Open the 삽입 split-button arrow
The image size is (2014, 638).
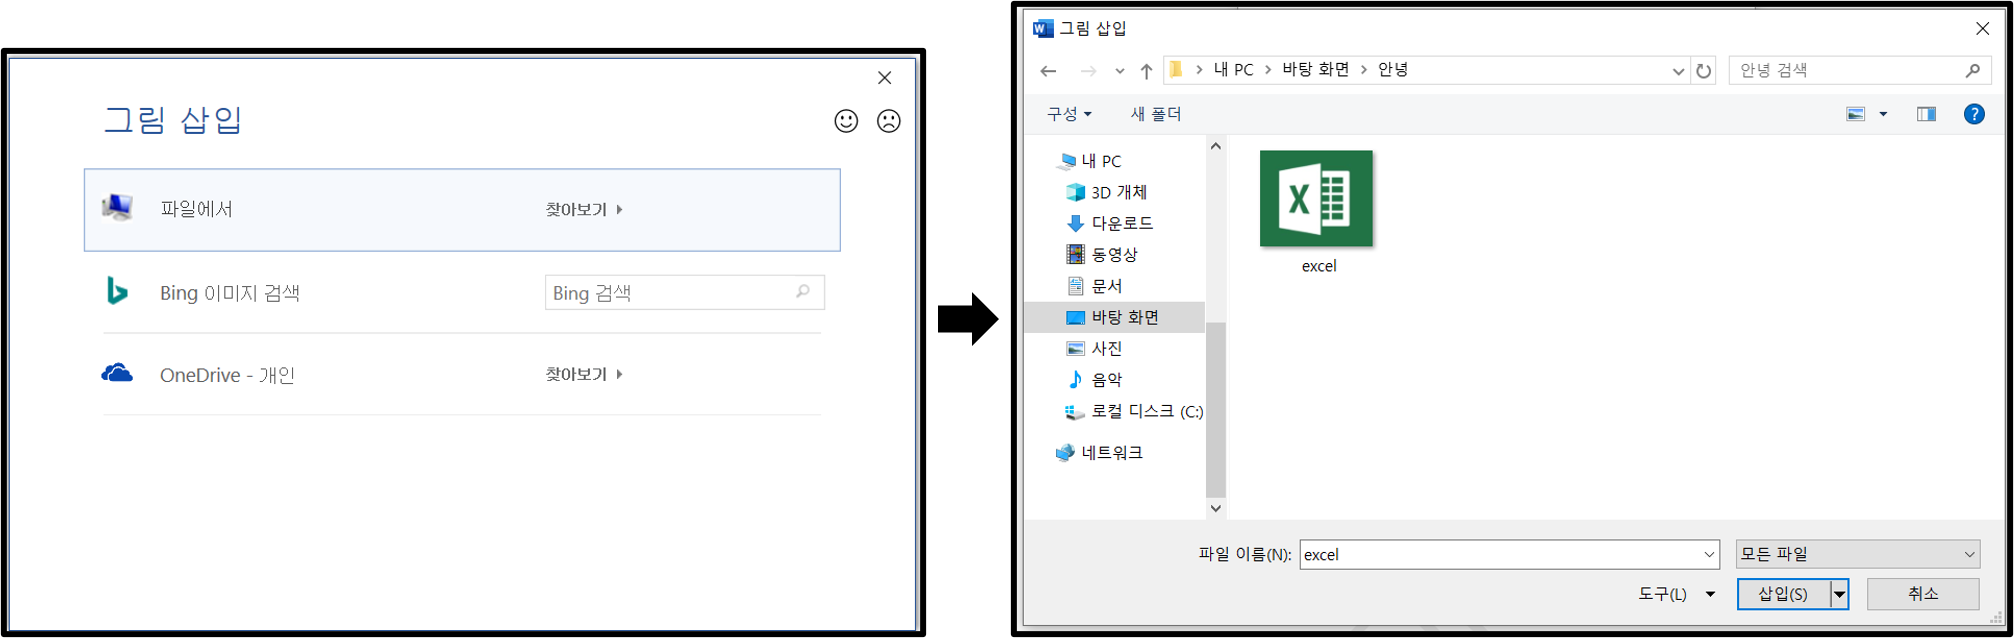click(x=1839, y=594)
